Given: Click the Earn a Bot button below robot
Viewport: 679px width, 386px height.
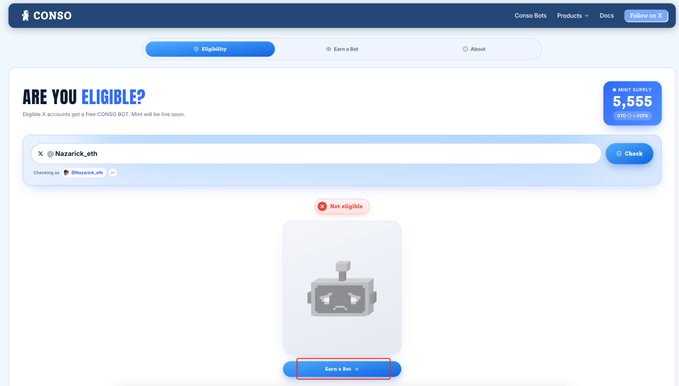Looking at the screenshot, I should 342,369.
